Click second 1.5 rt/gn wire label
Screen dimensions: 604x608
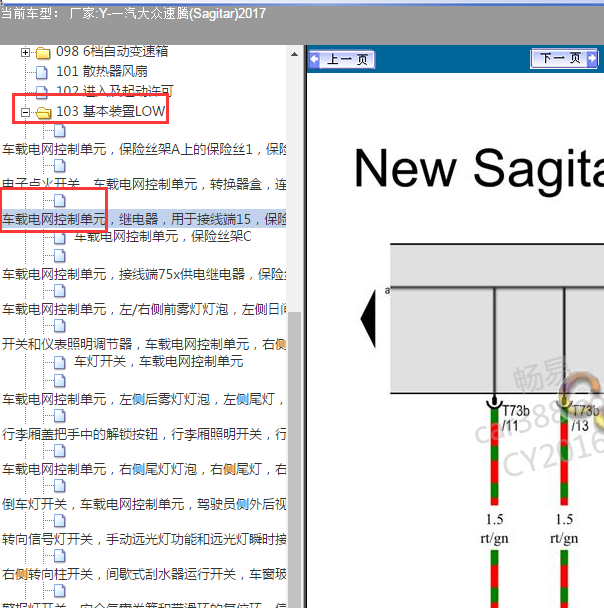[564, 529]
